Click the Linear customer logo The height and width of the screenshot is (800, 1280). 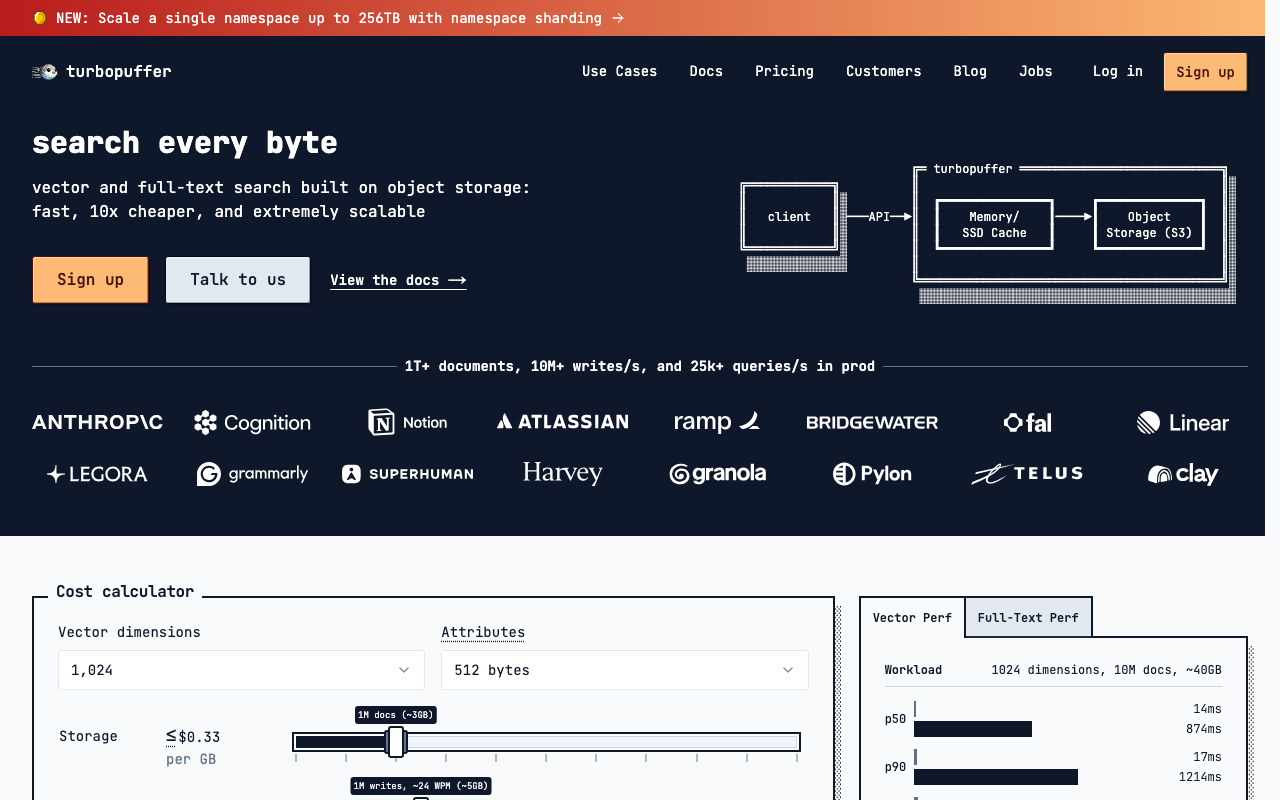click(x=1183, y=422)
